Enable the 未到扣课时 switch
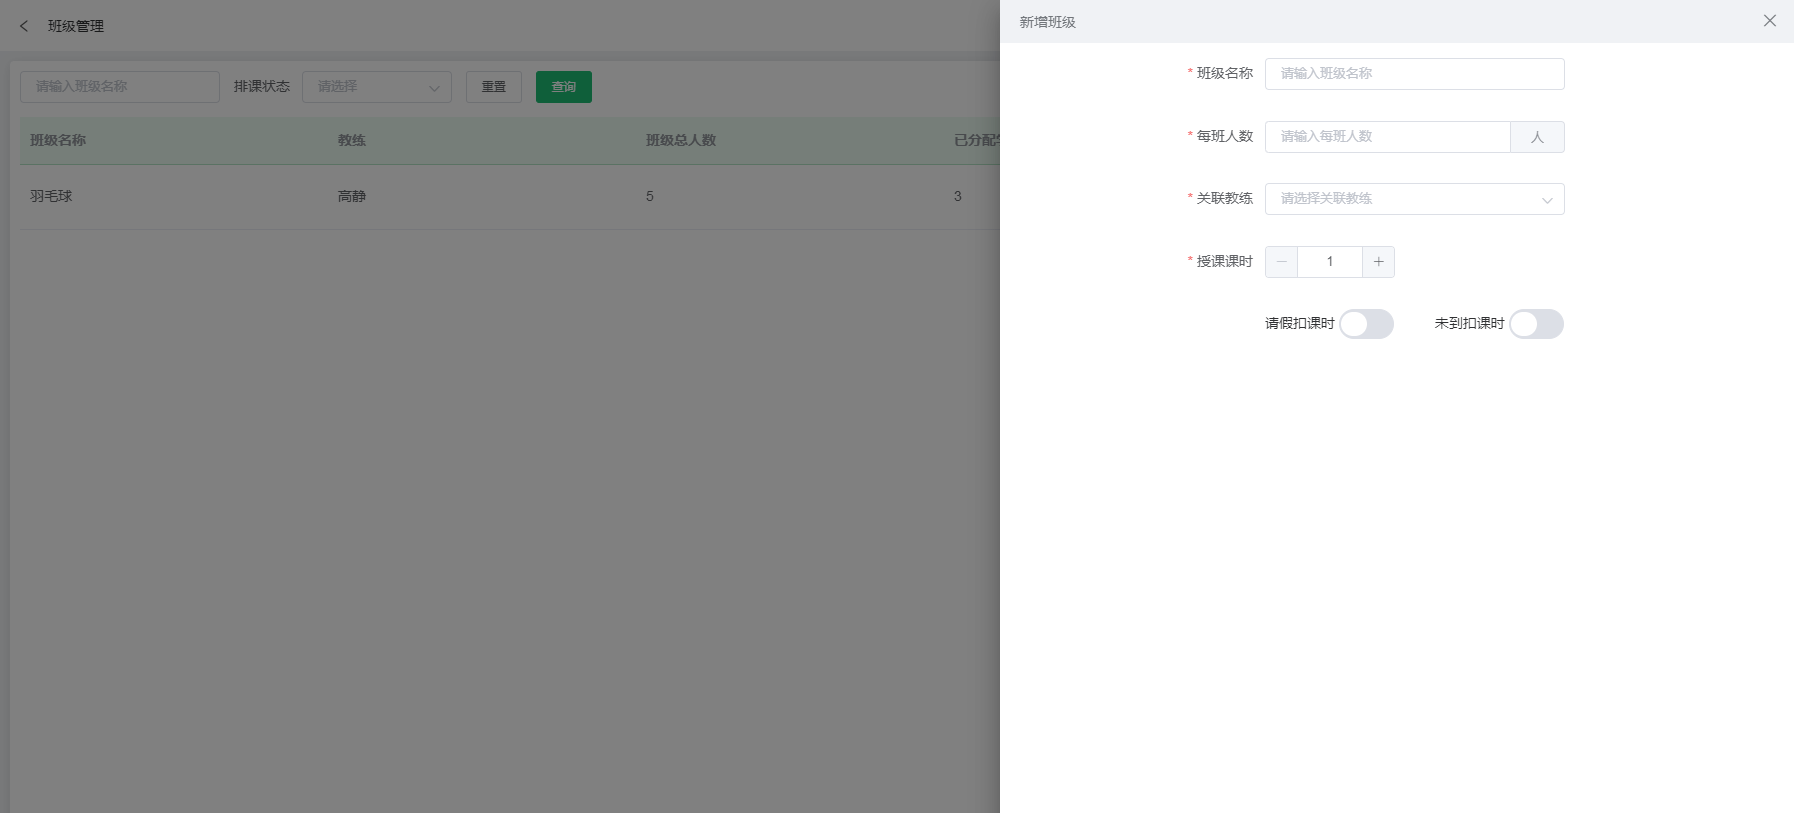Viewport: 1794px width, 813px height. click(x=1536, y=324)
